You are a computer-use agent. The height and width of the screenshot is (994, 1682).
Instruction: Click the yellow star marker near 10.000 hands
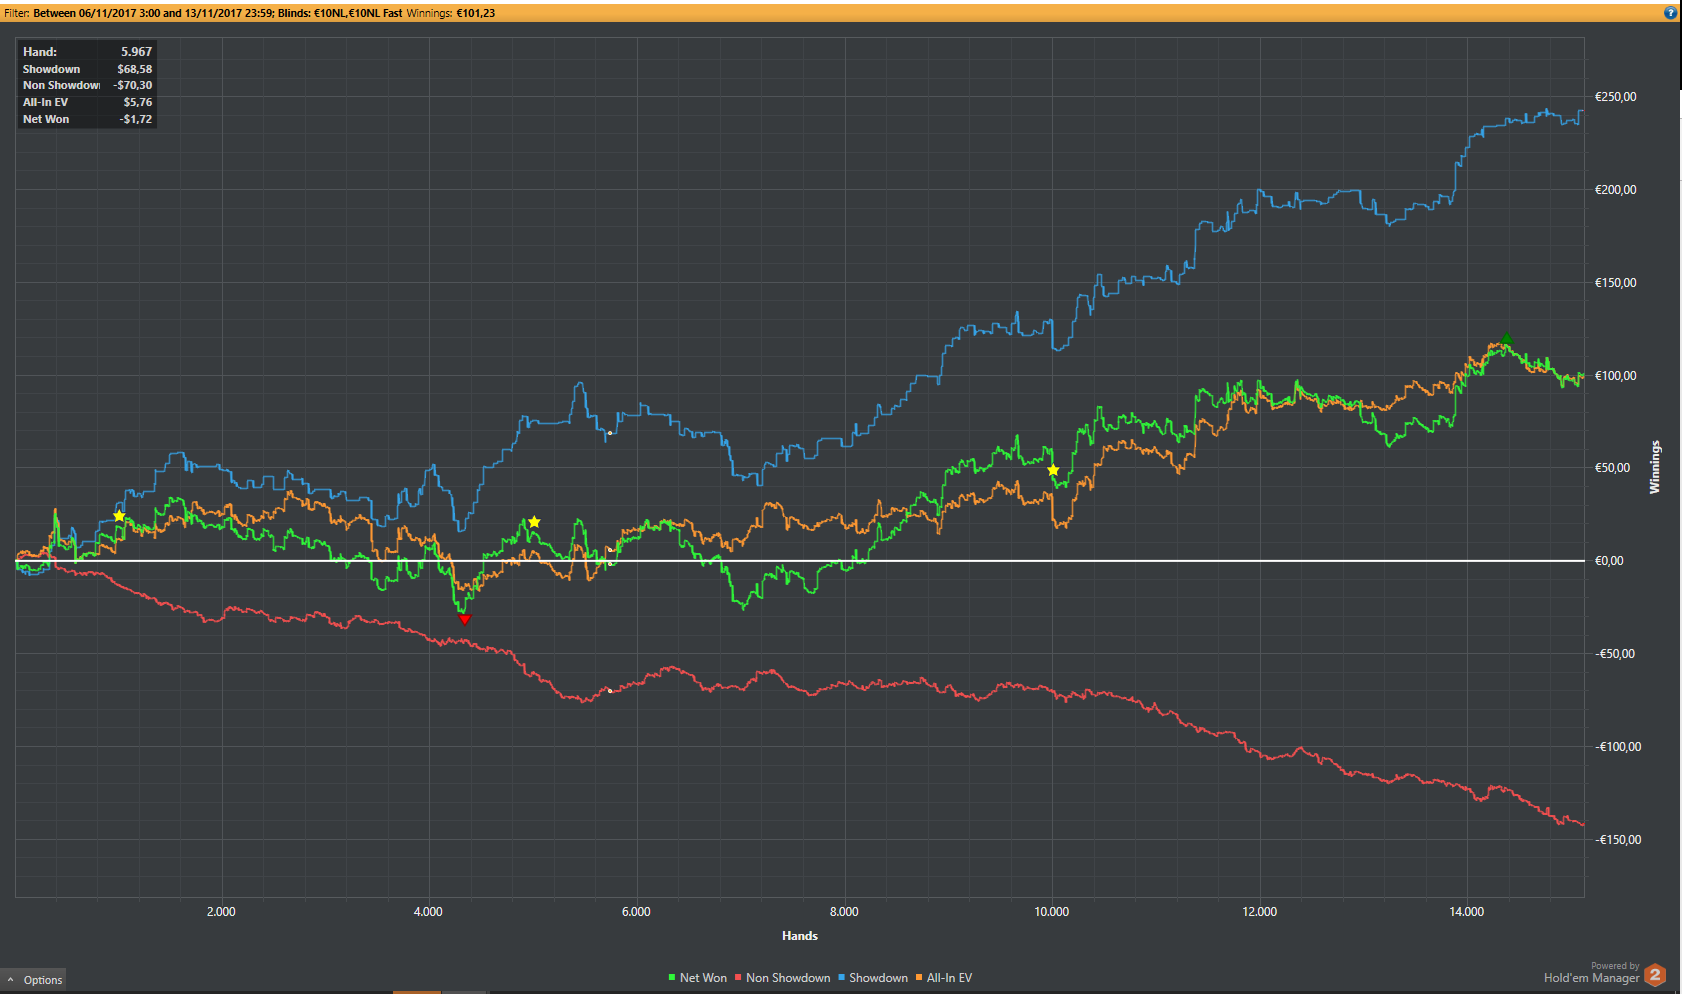(x=1053, y=470)
